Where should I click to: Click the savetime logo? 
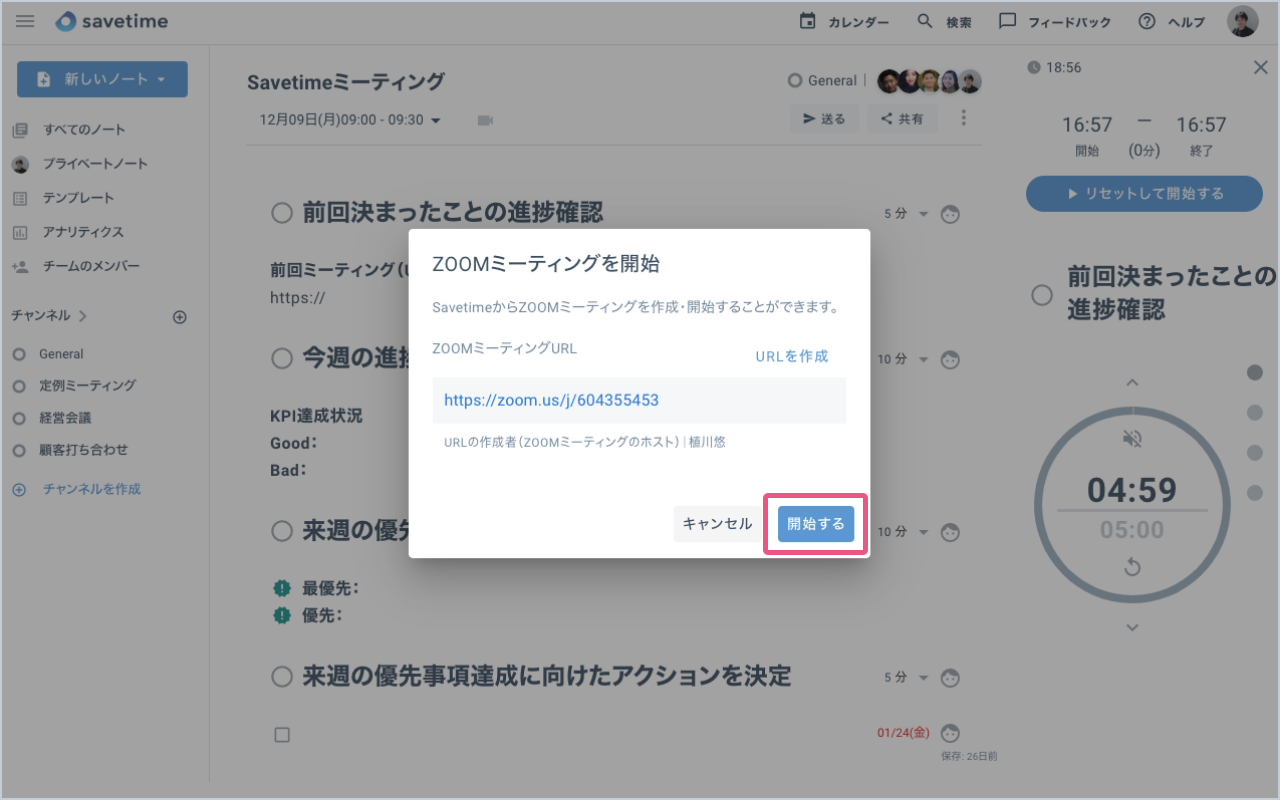click(x=111, y=21)
